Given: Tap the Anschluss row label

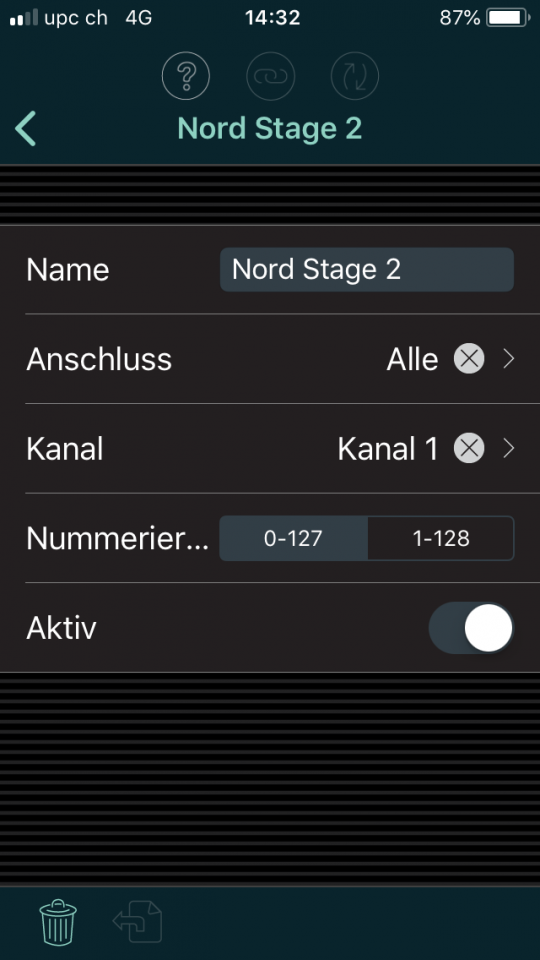Looking at the screenshot, I should pos(99,359).
